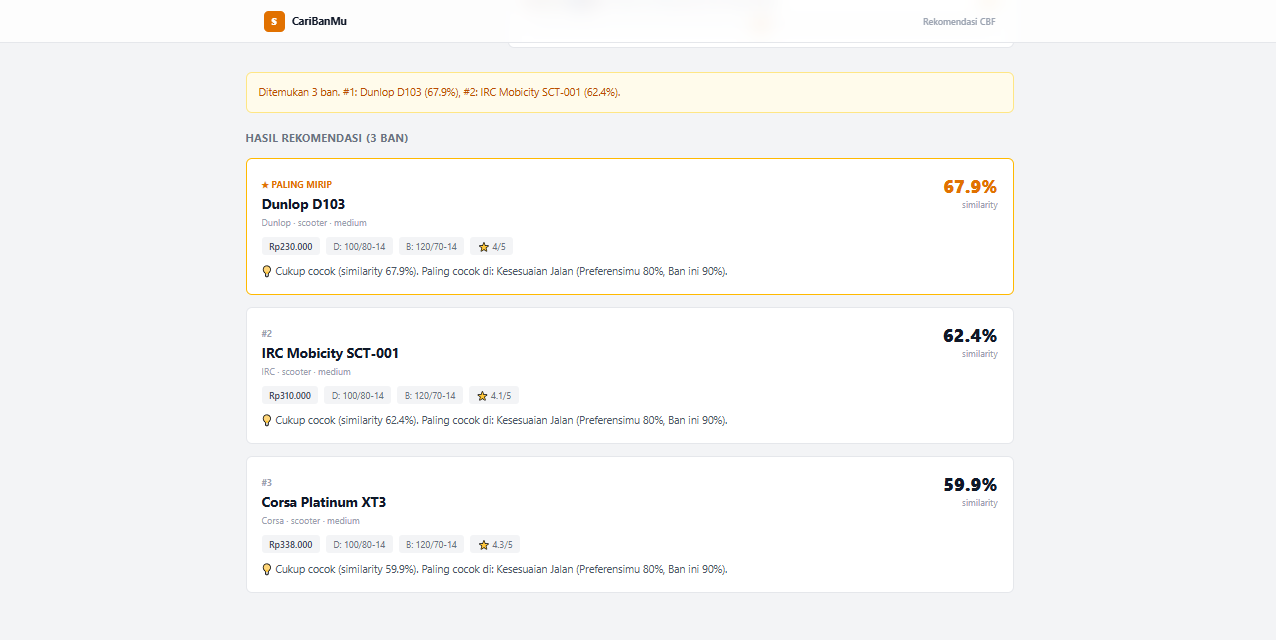This screenshot has height=640, width=1276.
Task: Click the star icon next to 4.3/5
Action: [x=484, y=545]
